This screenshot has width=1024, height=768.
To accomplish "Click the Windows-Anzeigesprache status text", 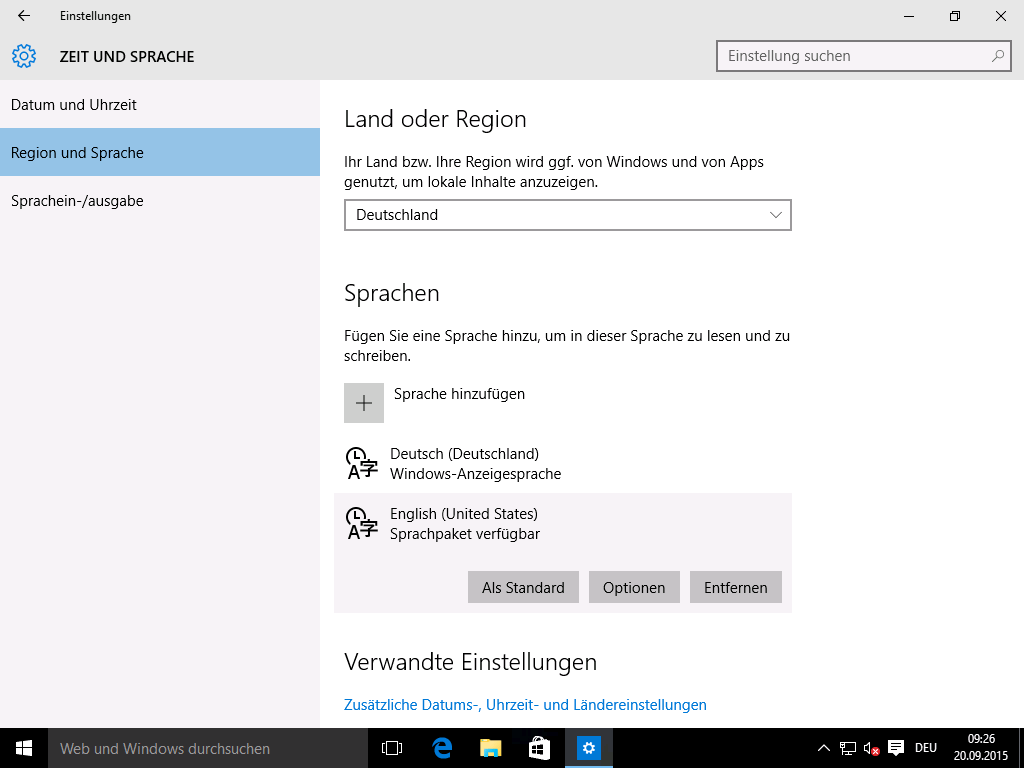I will pyautogui.click(x=475, y=473).
